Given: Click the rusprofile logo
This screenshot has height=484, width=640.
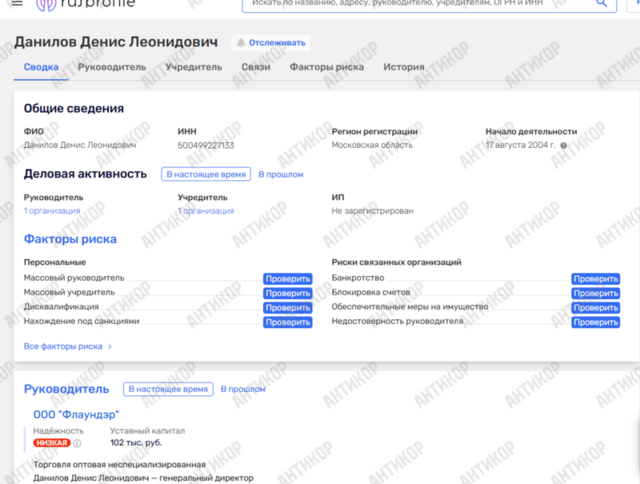Looking at the screenshot, I should [x=85, y=4].
